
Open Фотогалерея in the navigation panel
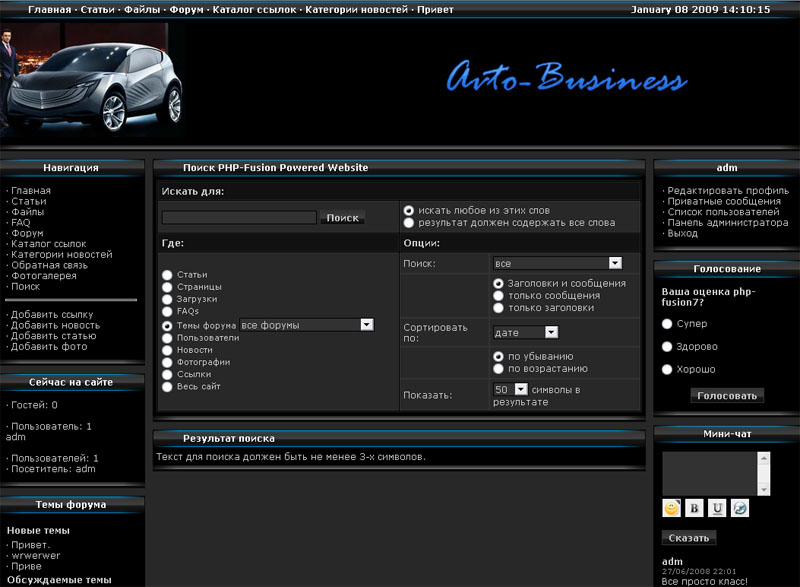pos(44,276)
